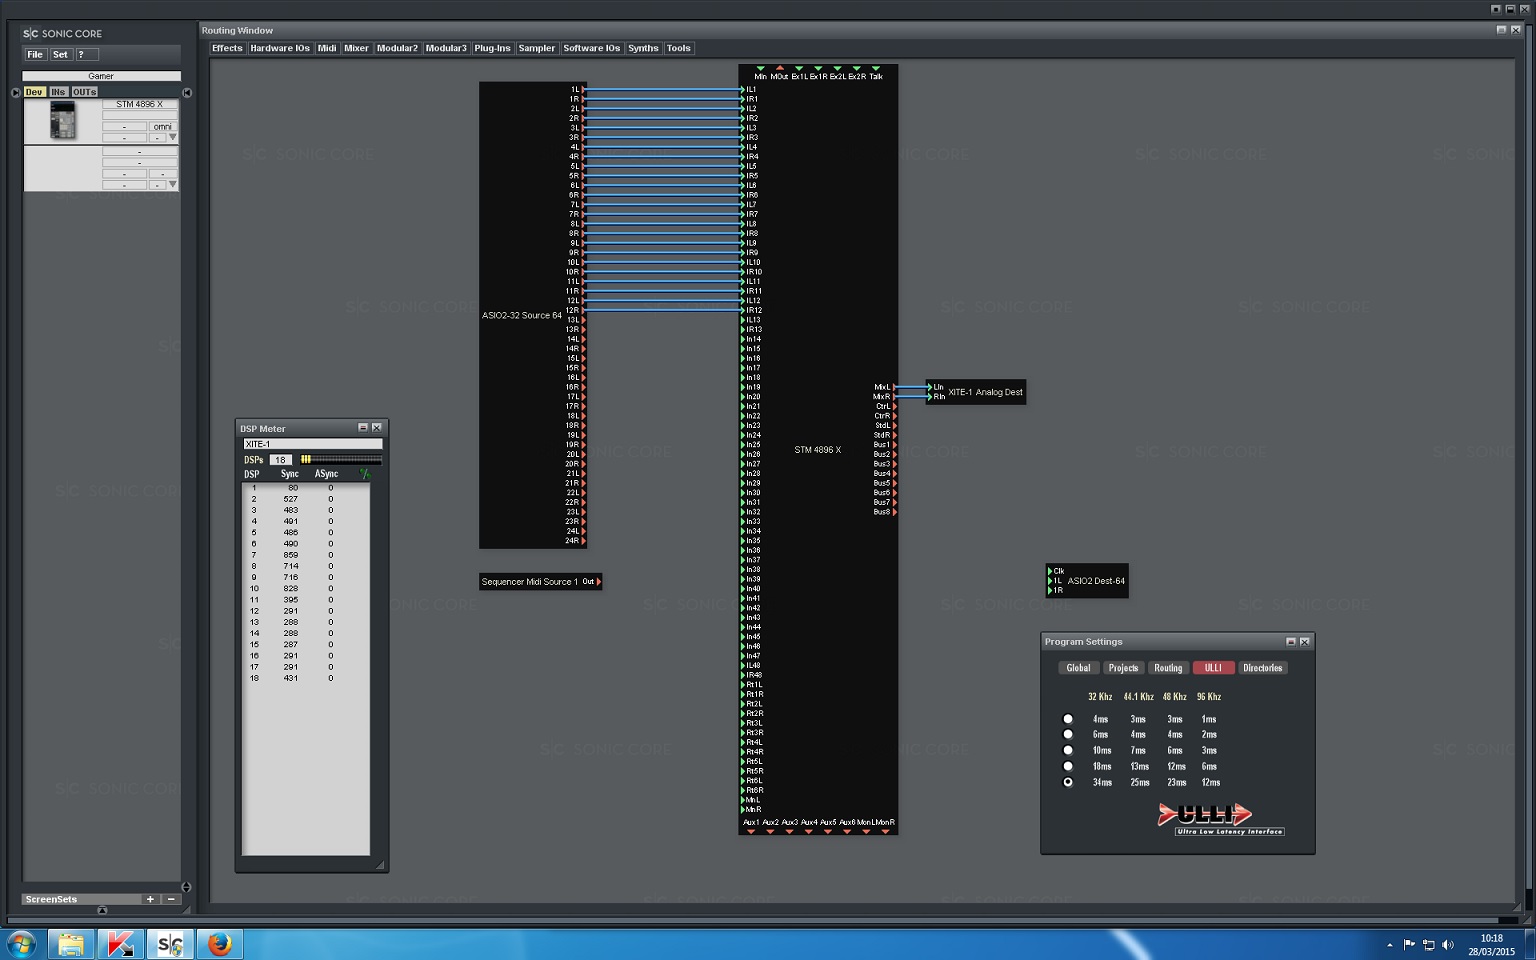Image resolution: width=1536 pixels, height=960 pixels.
Task: Open the Synths menu in Routing Window
Action: coord(643,48)
